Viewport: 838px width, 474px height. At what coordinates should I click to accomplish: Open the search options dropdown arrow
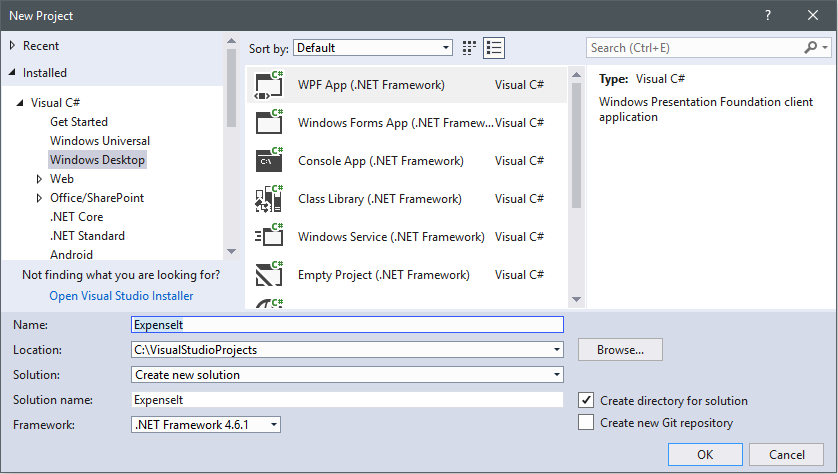pyautogui.click(x=825, y=48)
